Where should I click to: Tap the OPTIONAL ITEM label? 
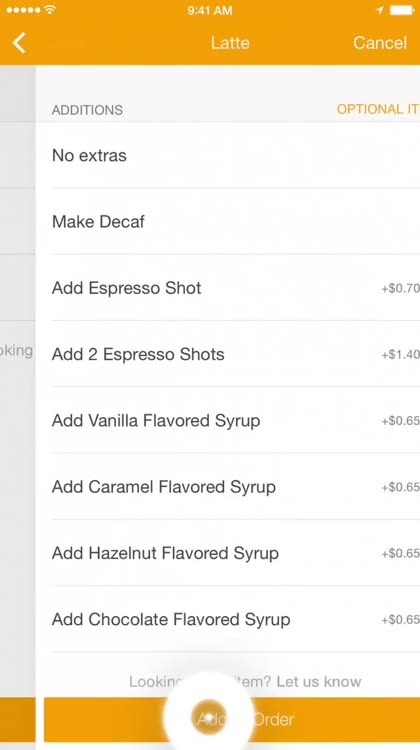click(x=378, y=109)
